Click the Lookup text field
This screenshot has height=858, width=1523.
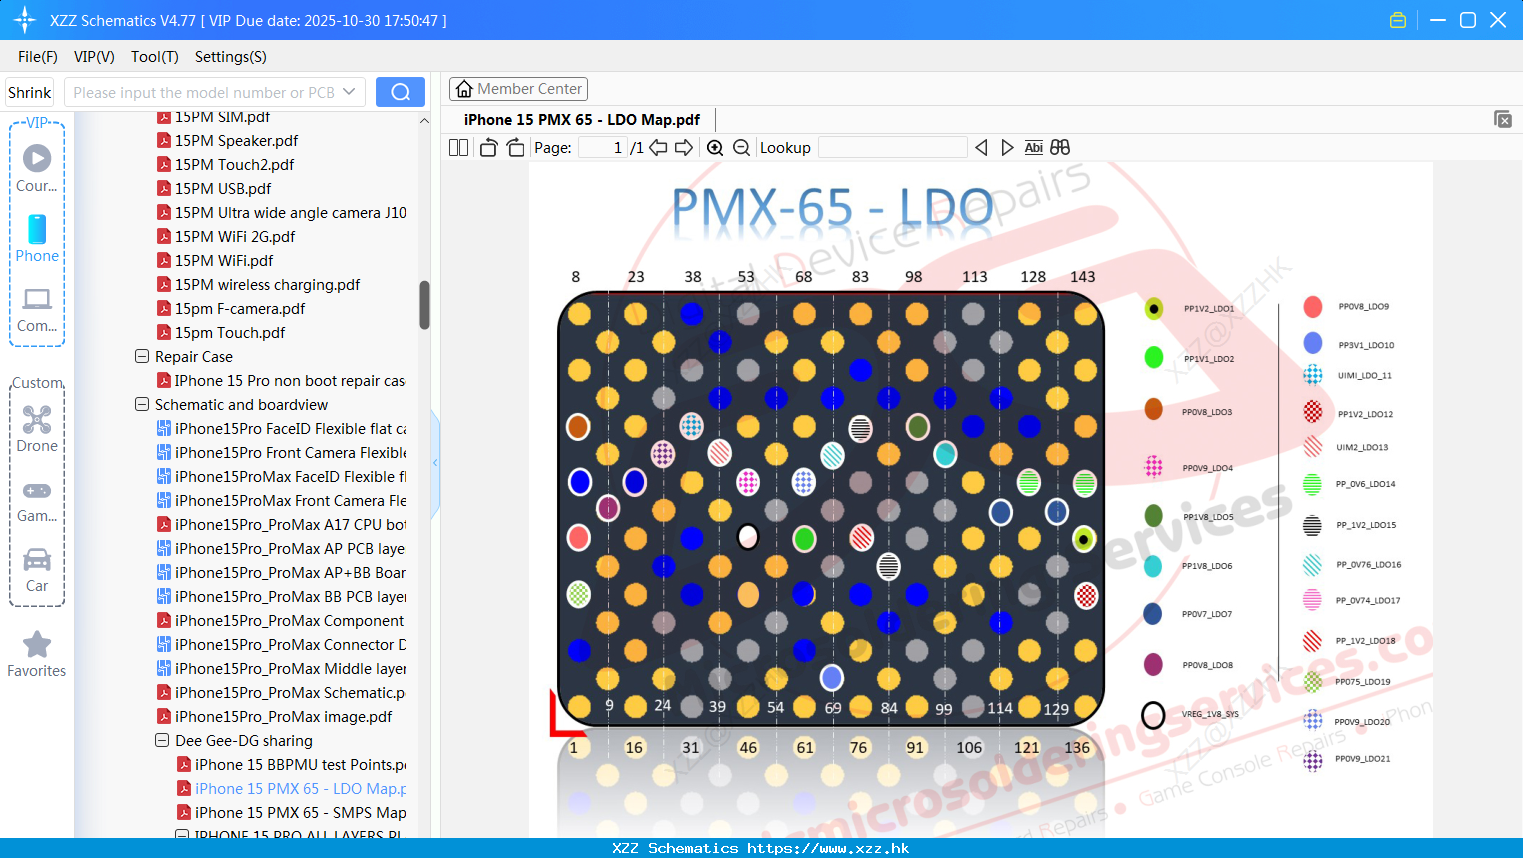(x=892, y=147)
